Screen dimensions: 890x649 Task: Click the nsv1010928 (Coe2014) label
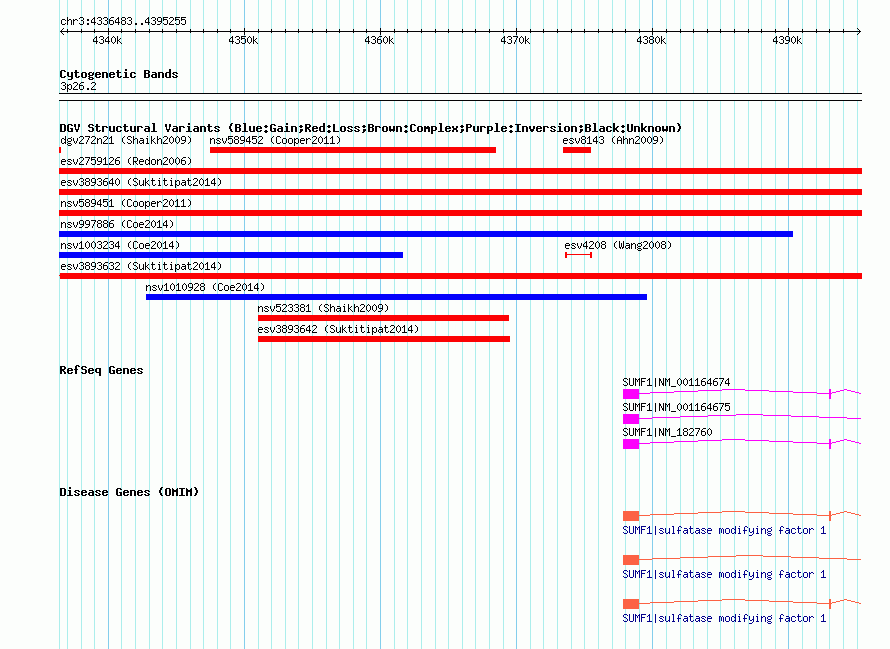click(205, 287)
